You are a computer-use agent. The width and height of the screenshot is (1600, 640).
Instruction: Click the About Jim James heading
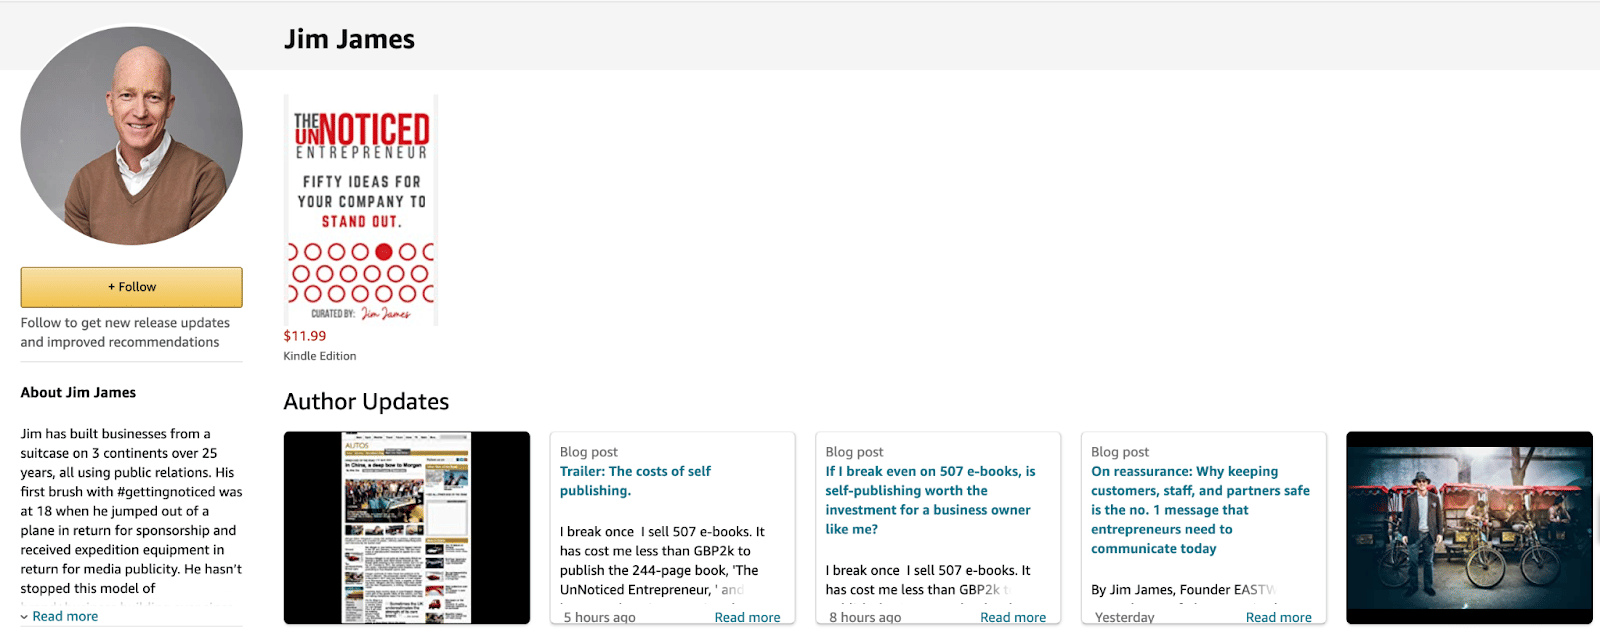tap(78, 393)
